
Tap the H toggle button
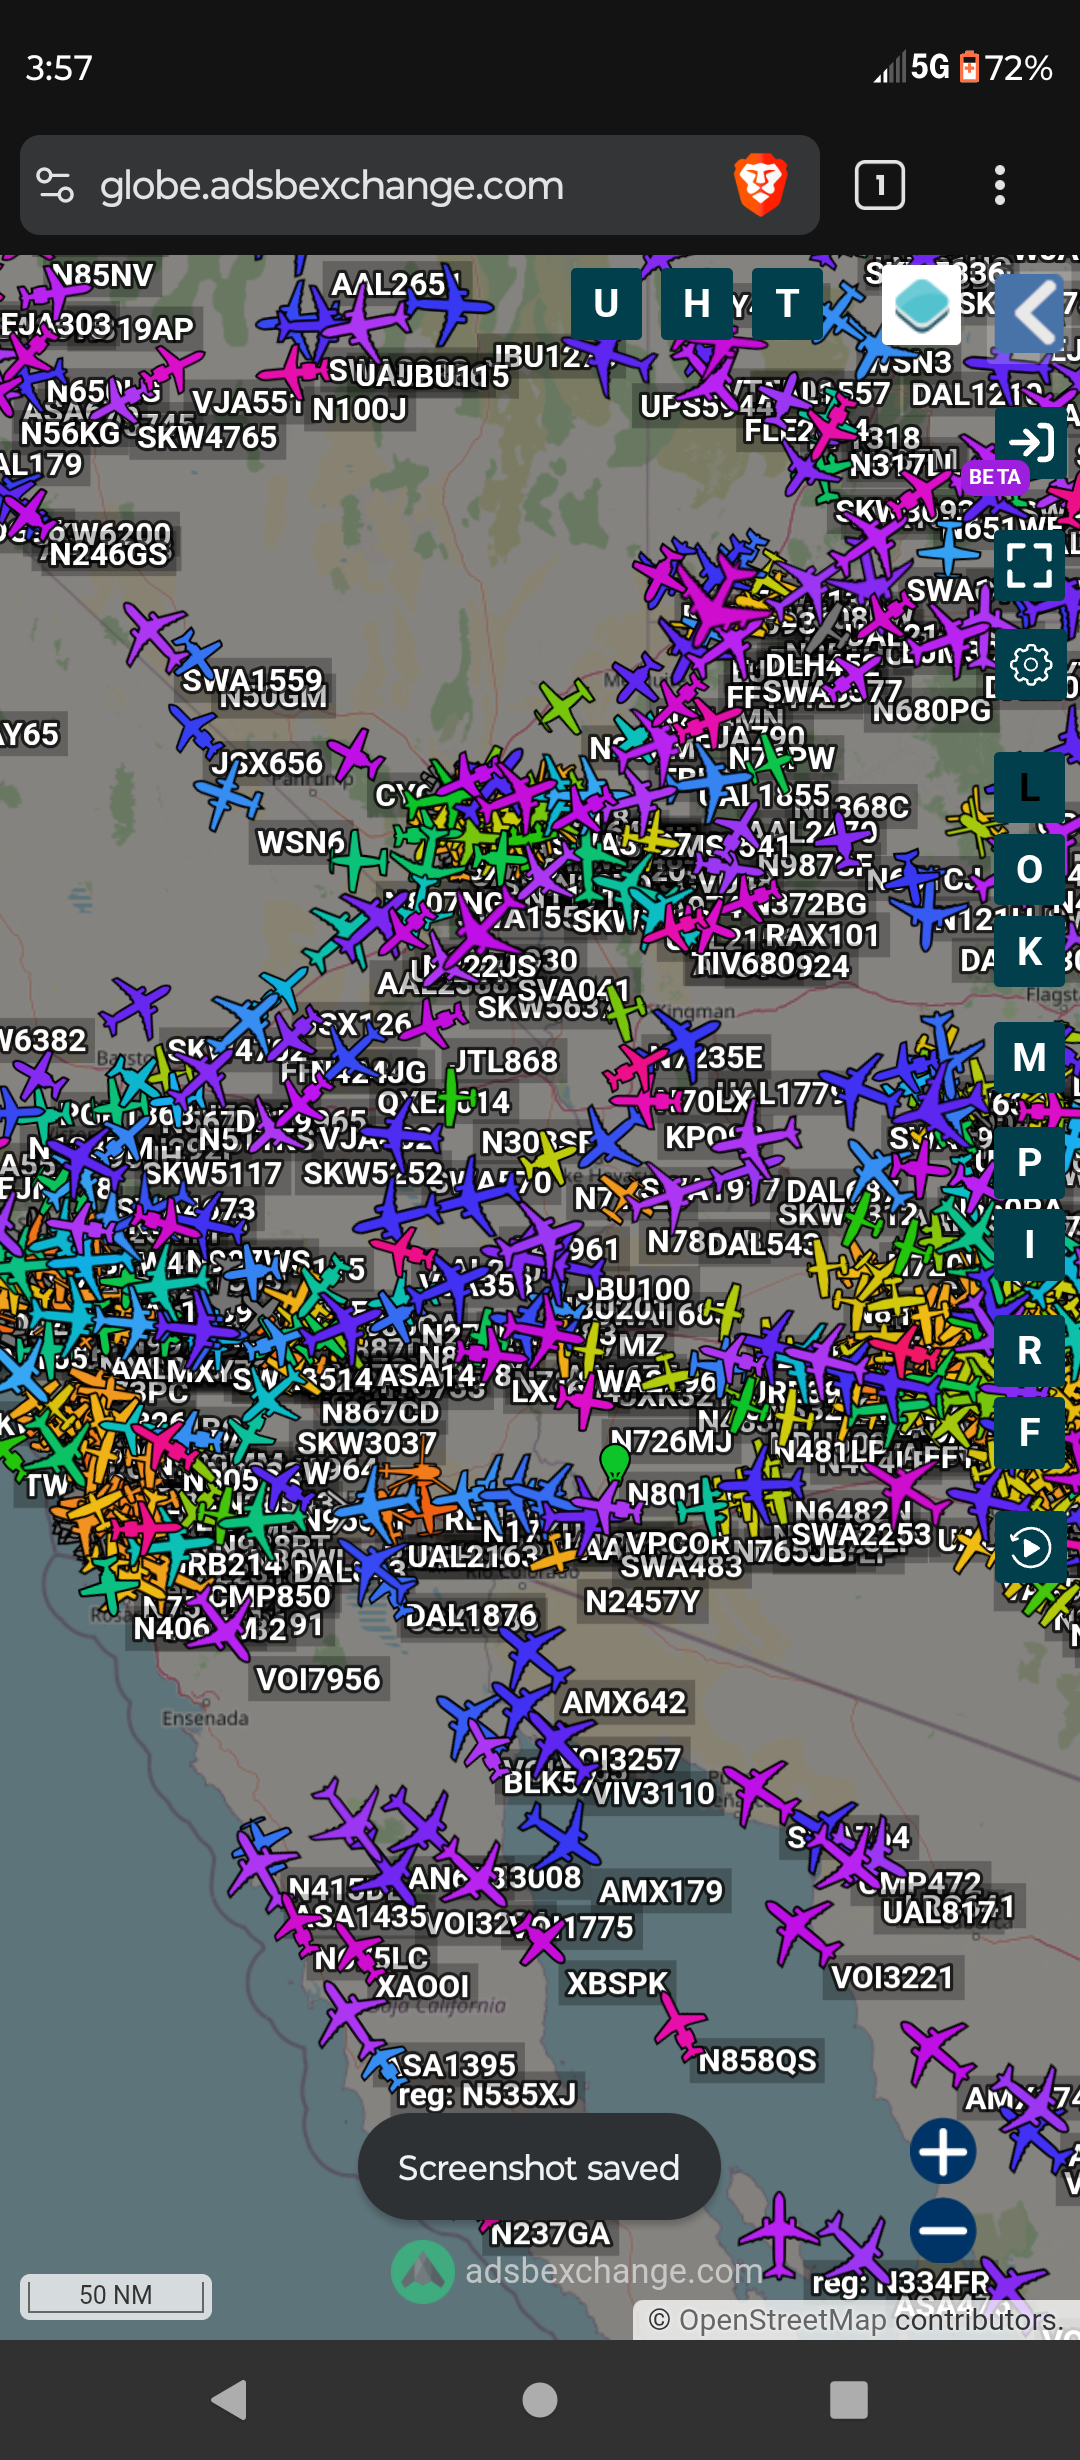coord(696,303)
